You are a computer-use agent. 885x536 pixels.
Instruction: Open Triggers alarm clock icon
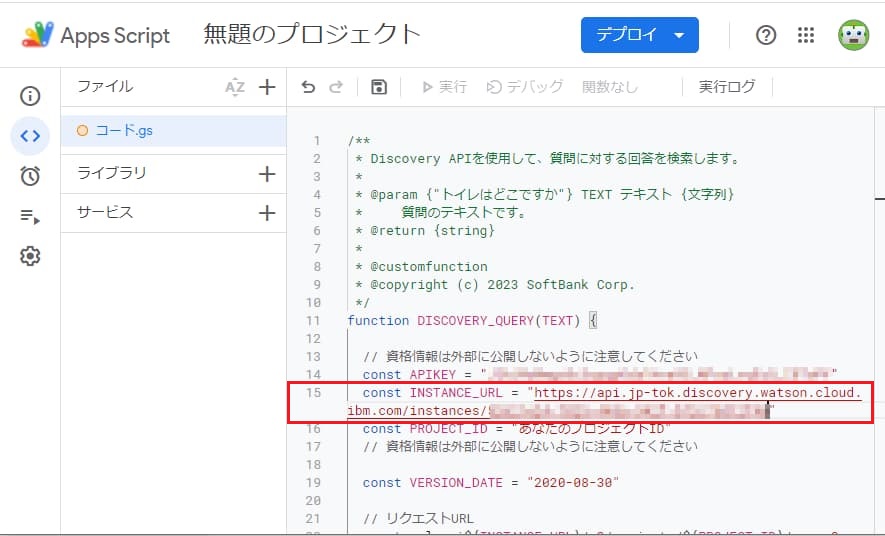point(30,176)
